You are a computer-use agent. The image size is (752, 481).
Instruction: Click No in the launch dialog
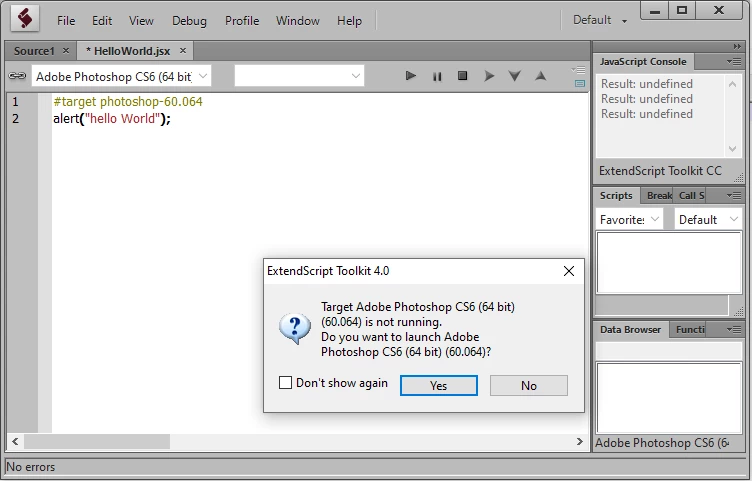coord(529,386)
